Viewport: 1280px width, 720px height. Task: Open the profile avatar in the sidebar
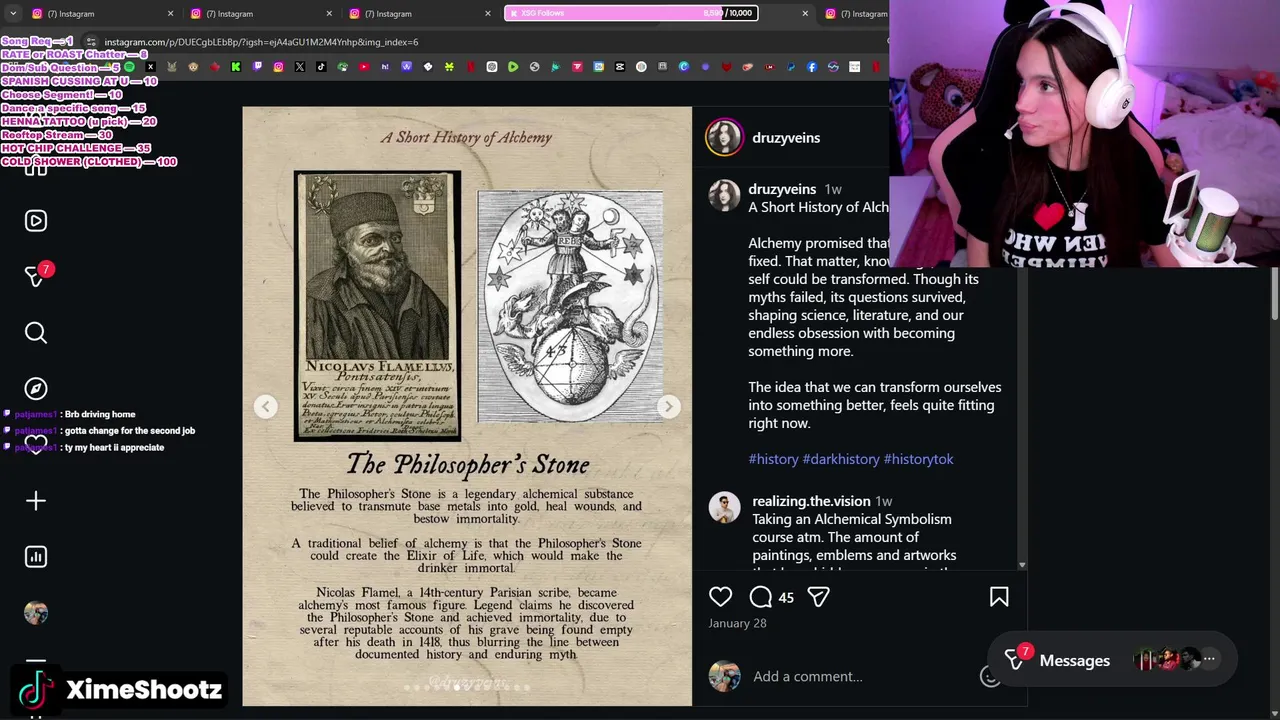pyautogui.click(x=36, y=613)
